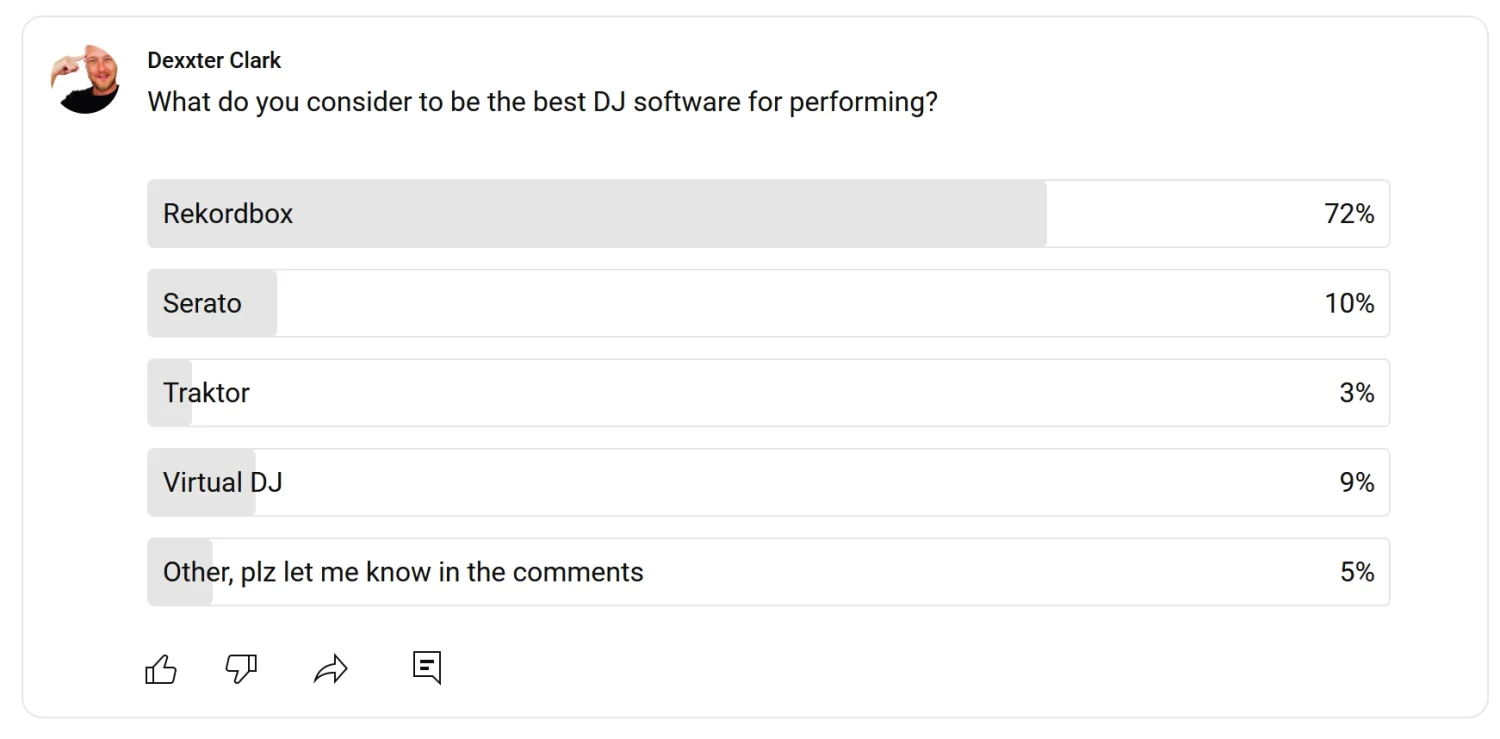Click the 3% result for Traktor

tap(1357, 393)
